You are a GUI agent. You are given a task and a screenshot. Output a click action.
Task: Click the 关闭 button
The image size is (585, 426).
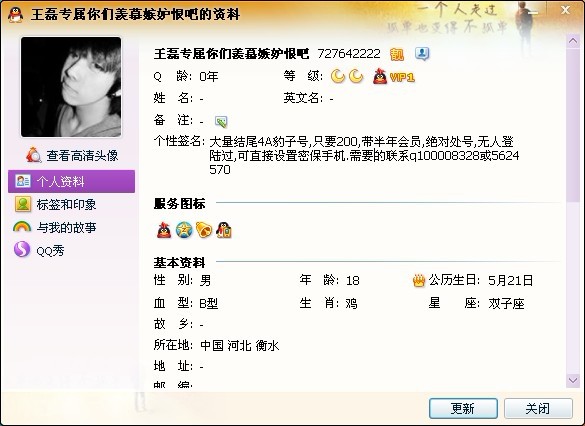[538, 408]
